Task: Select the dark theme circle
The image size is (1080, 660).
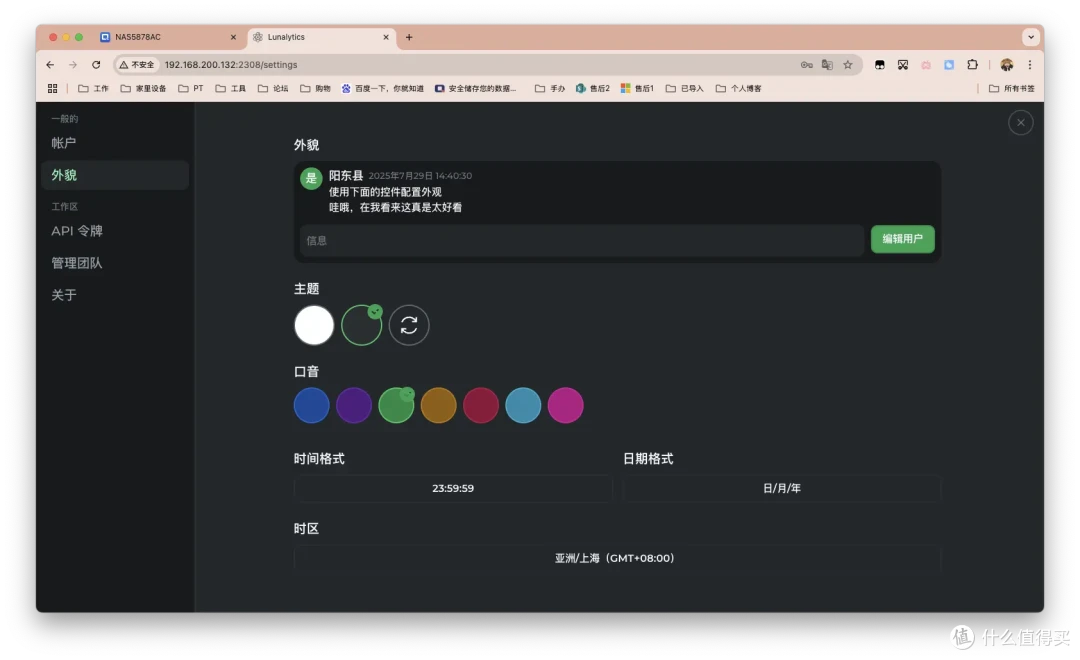Action: coord(362,325)
